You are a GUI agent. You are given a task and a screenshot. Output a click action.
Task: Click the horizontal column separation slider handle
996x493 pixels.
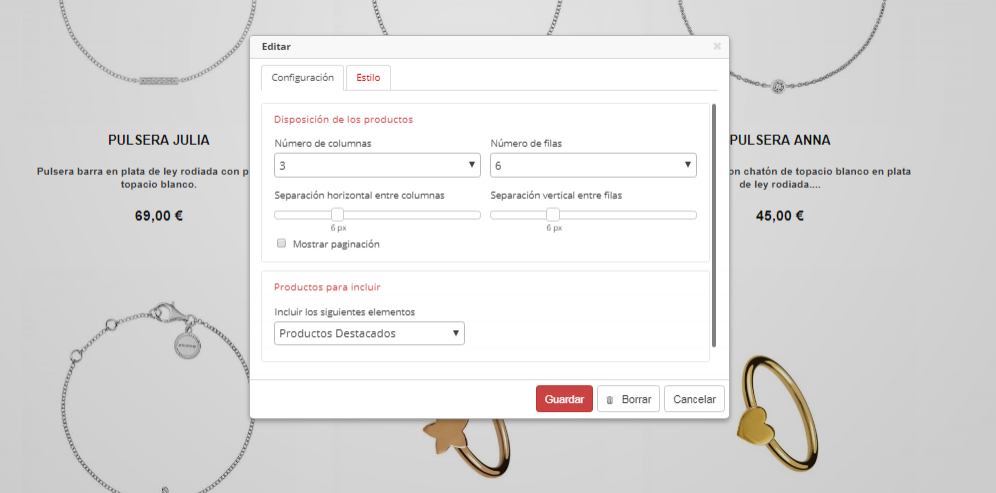click(337, 214)
